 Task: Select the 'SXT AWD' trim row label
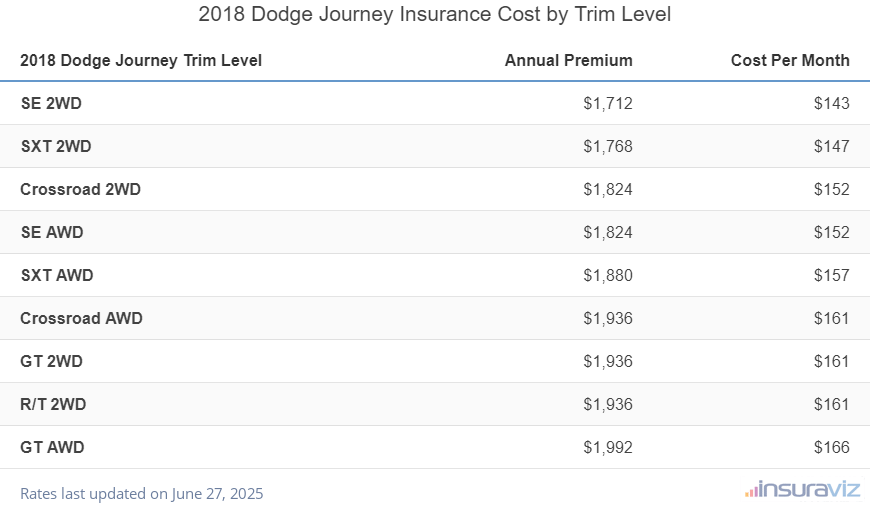click(57, 275)
